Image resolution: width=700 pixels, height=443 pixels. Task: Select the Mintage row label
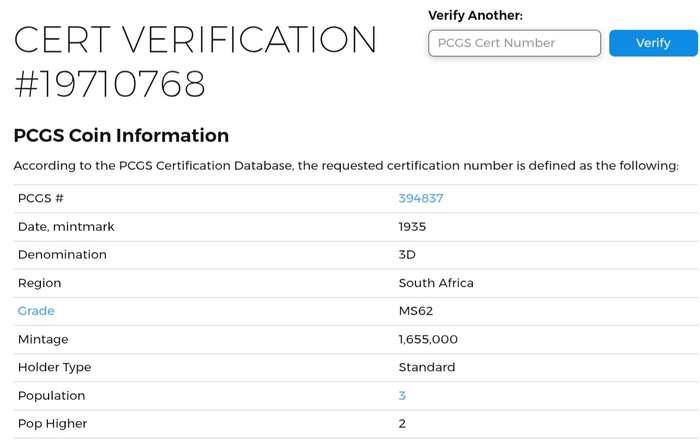pos(43,339)
